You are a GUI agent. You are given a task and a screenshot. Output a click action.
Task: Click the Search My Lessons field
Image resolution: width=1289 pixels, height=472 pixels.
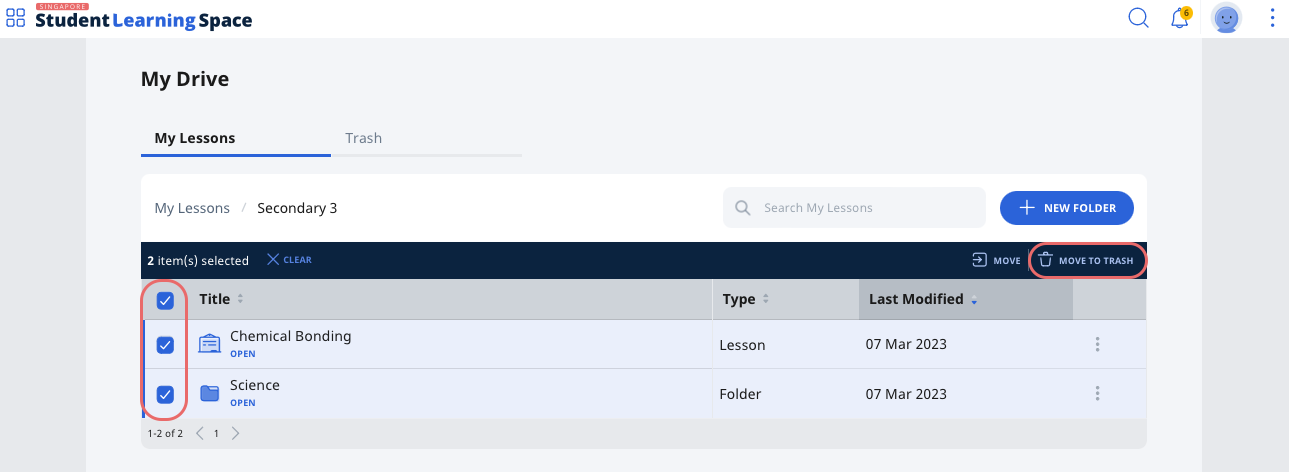point(854,208)
